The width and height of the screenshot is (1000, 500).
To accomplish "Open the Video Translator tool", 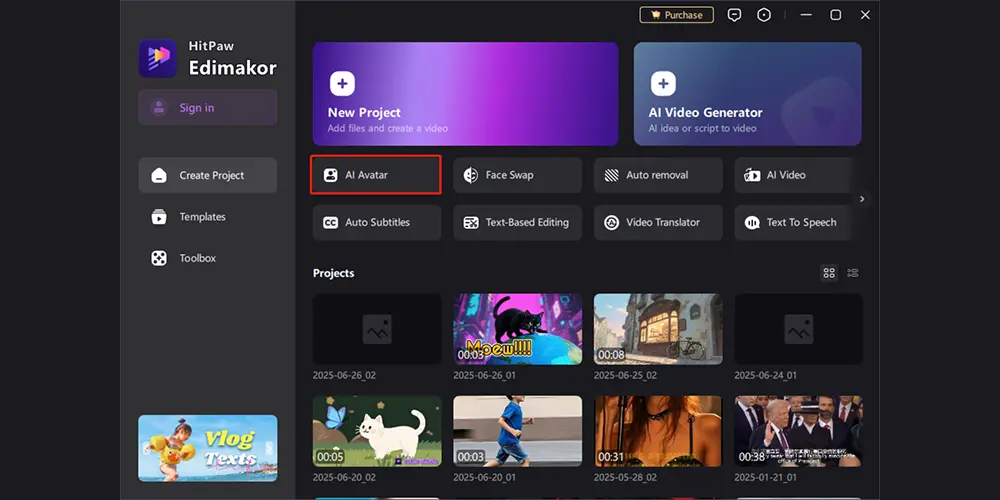I will point(657,222).
